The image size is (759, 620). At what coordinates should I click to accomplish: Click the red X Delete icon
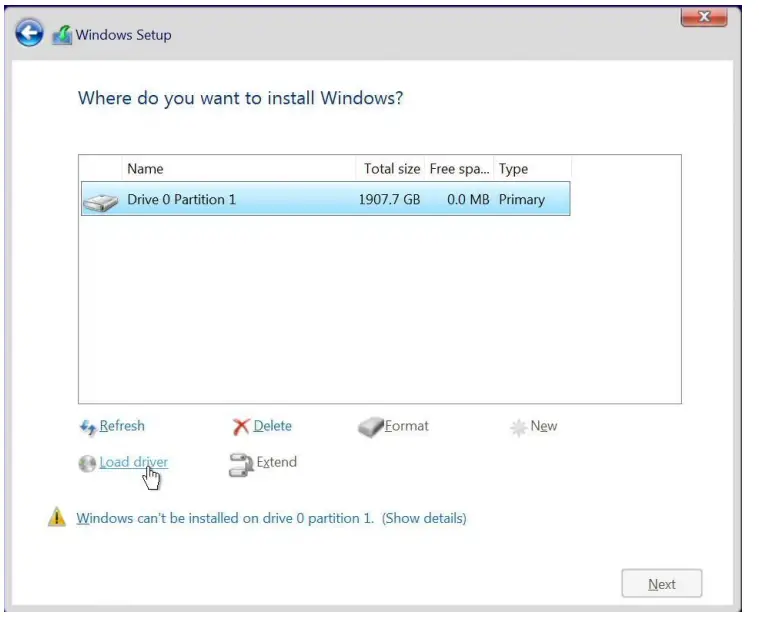click(x=241, y=427)
